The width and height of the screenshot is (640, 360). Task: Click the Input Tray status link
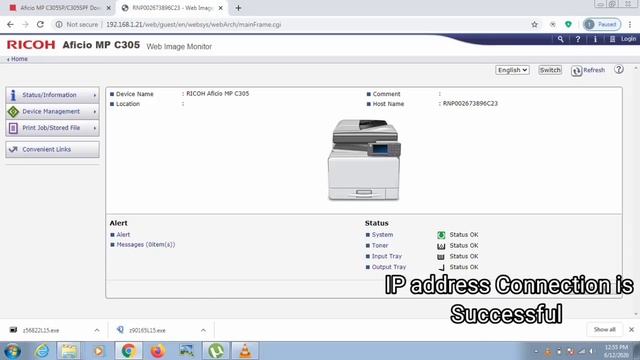click(387, 256)
